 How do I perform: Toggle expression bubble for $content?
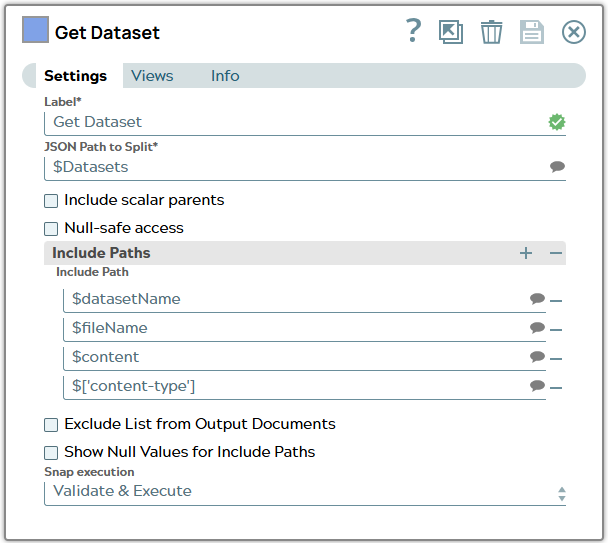537,356
